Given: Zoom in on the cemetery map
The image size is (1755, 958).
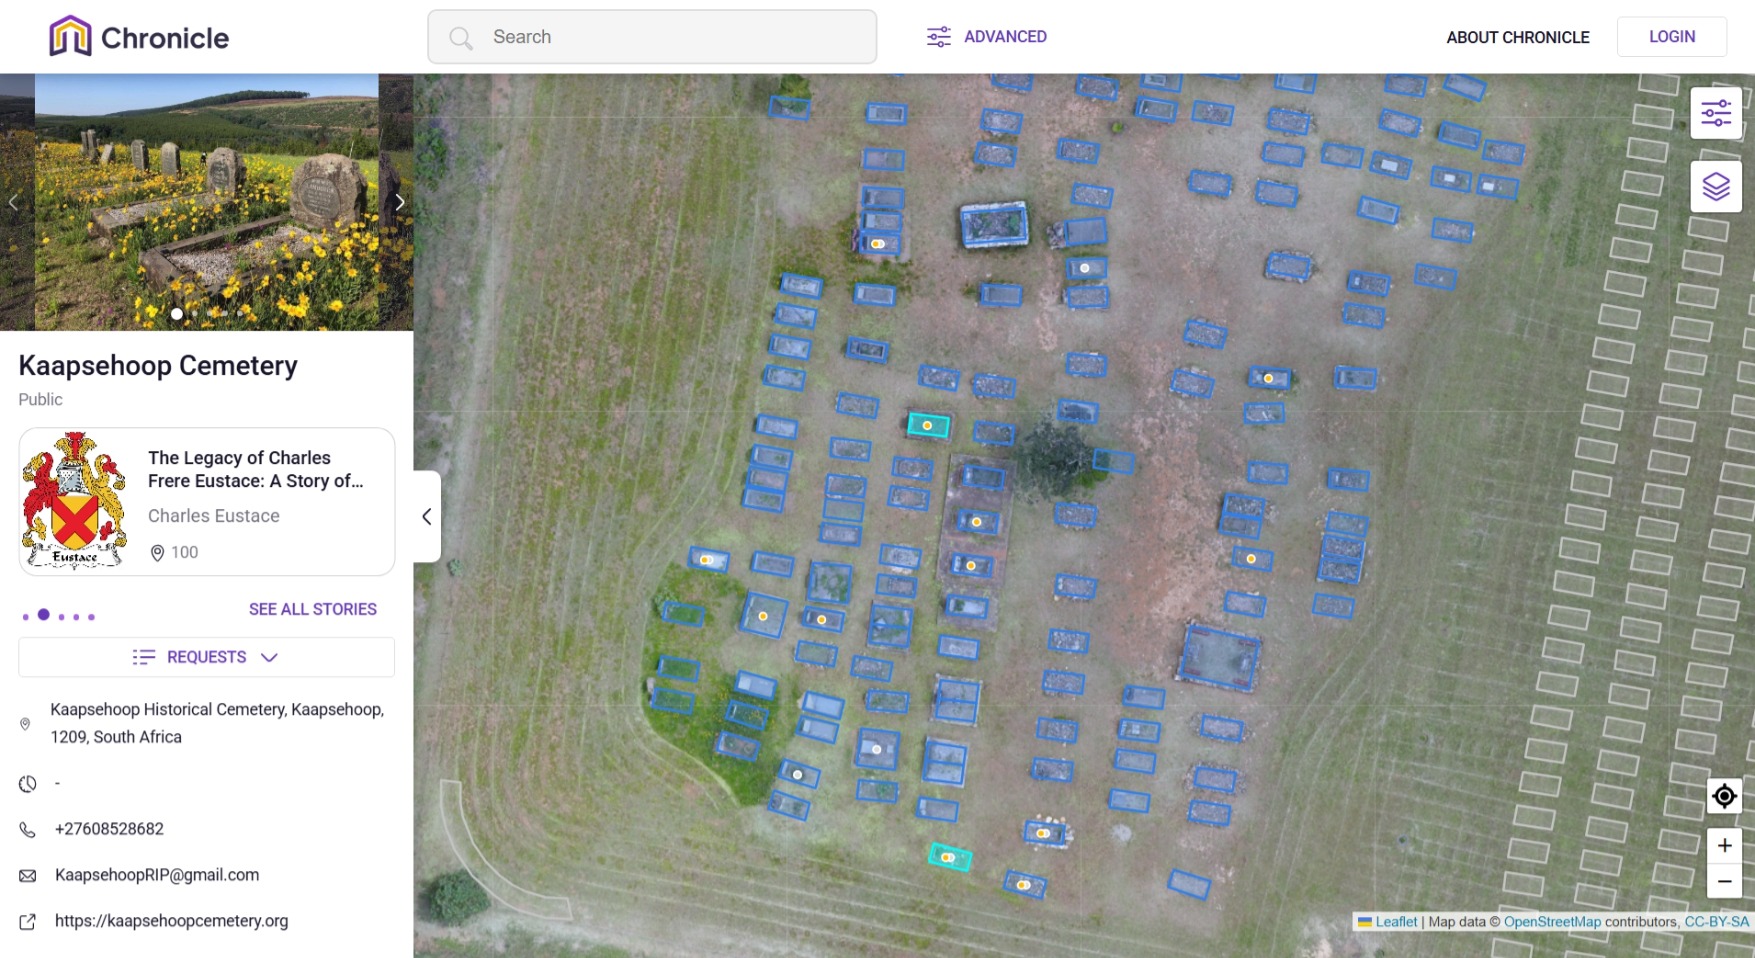Looking at the screenshot, I should [x=1724, y=846].
